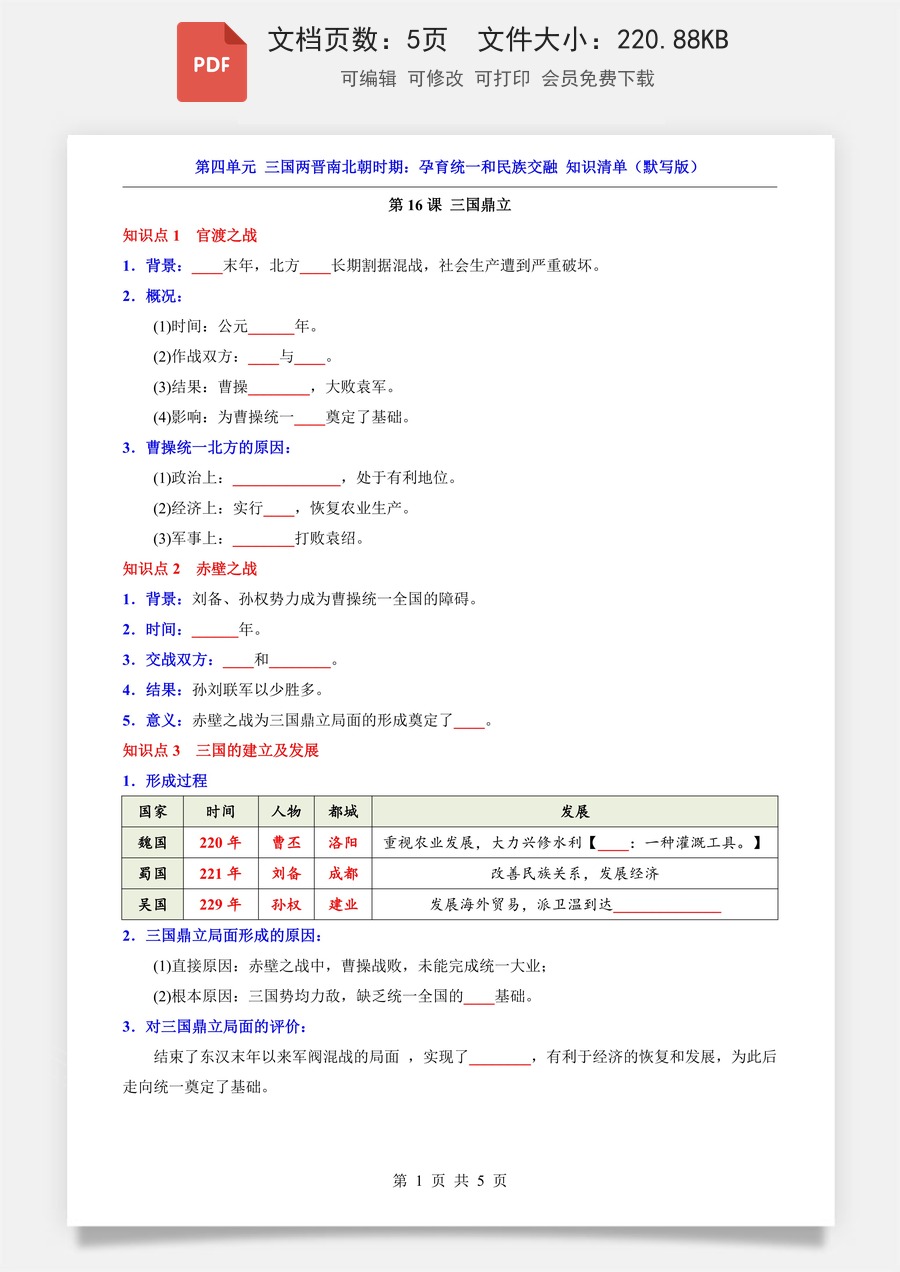Image resolution: width=900 pixels, height=1272 pixels.
Task: Click the table cell '洛阳'
Action: pos(343,843)
